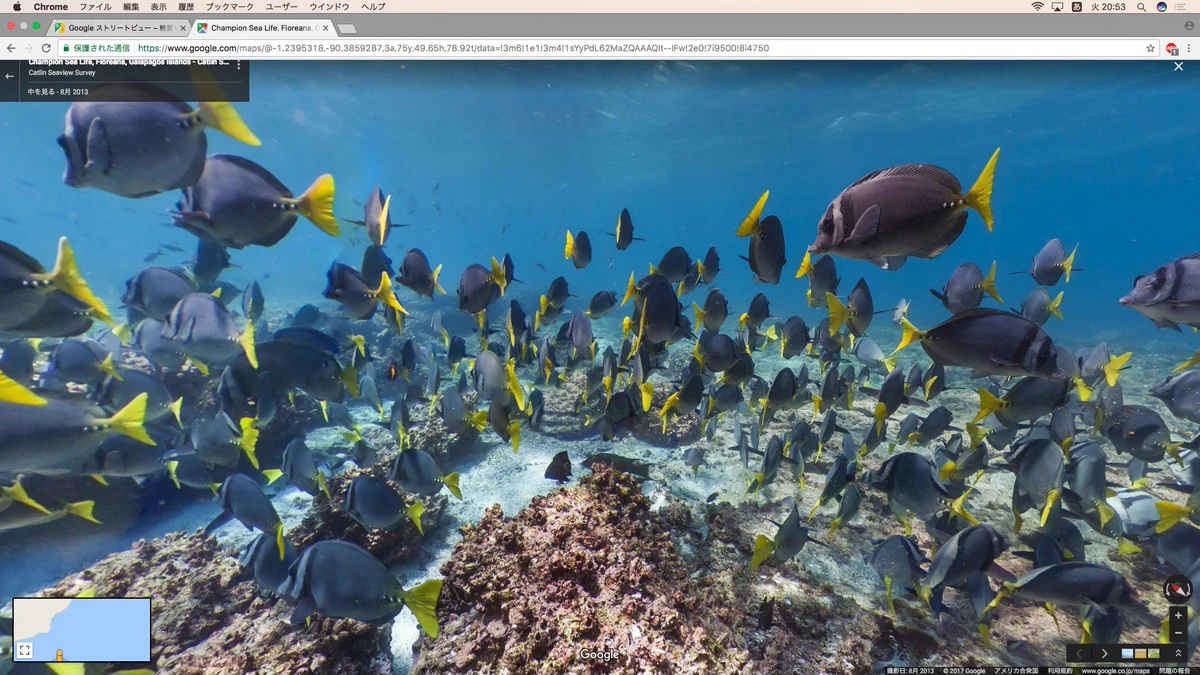The height and width of the screenshot is (675, 1200).
Task: Open the three-dot menu in Street View info card
Action: [x=238, y=66]
